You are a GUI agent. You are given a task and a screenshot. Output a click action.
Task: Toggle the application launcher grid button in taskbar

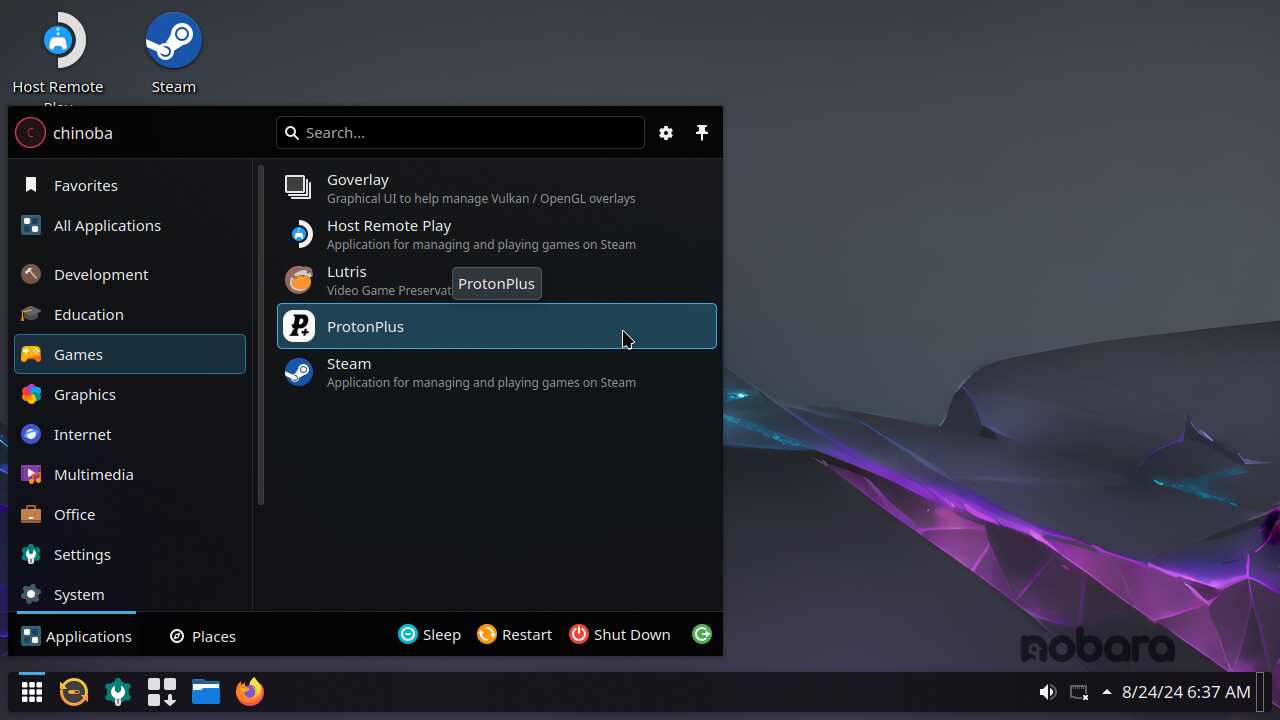(x=32, y=691)
